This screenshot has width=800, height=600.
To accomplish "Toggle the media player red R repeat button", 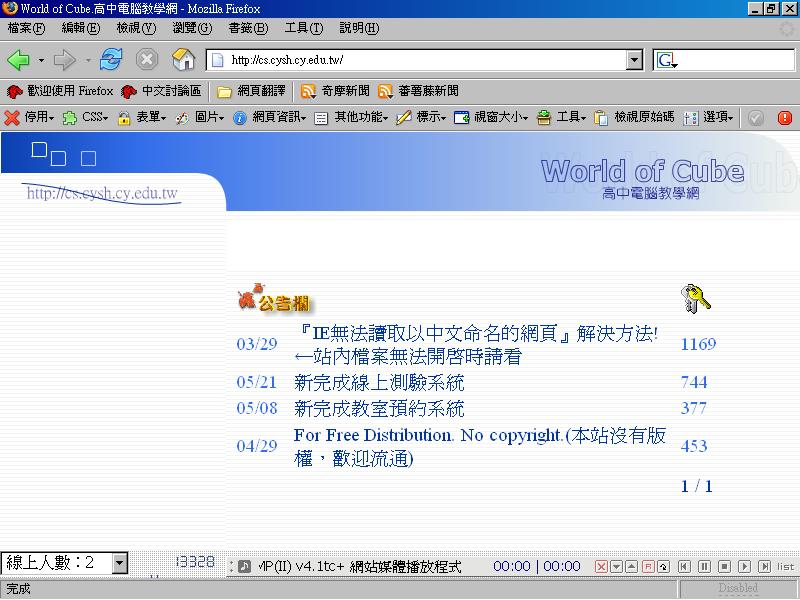I will point(647,566).
